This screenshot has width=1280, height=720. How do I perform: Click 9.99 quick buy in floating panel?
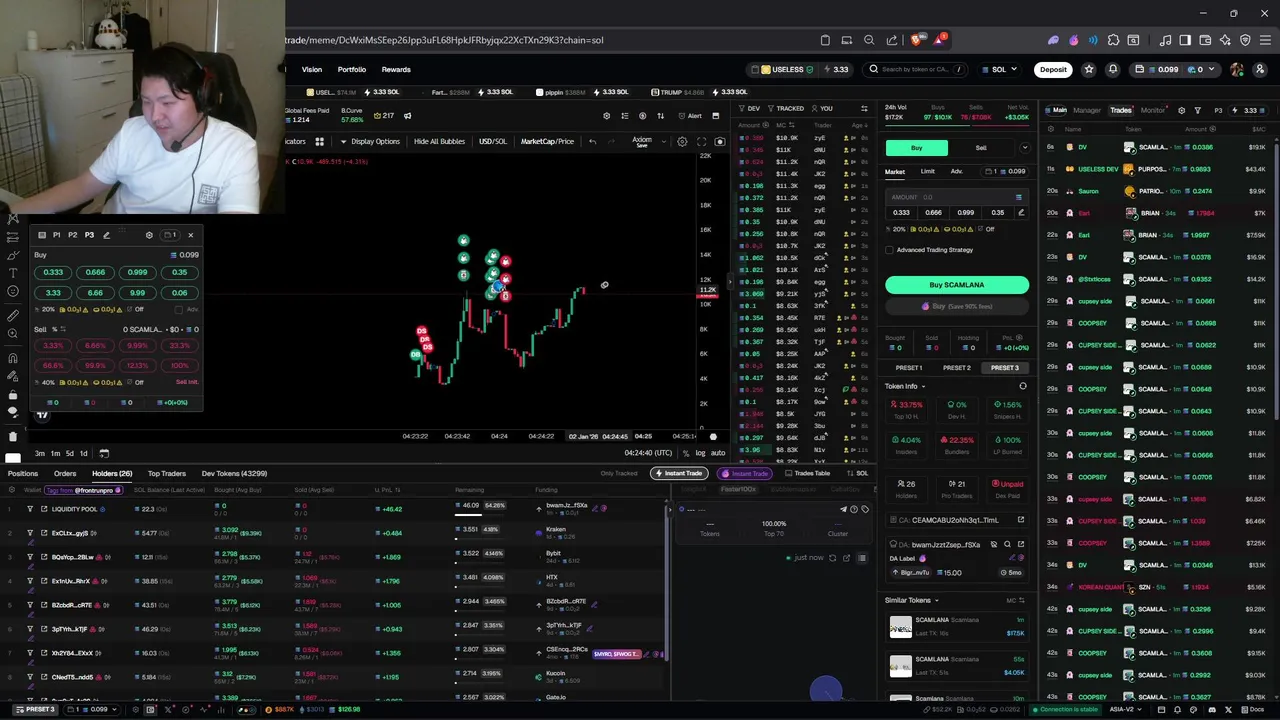pyautogui.click(x=137, y=293)
